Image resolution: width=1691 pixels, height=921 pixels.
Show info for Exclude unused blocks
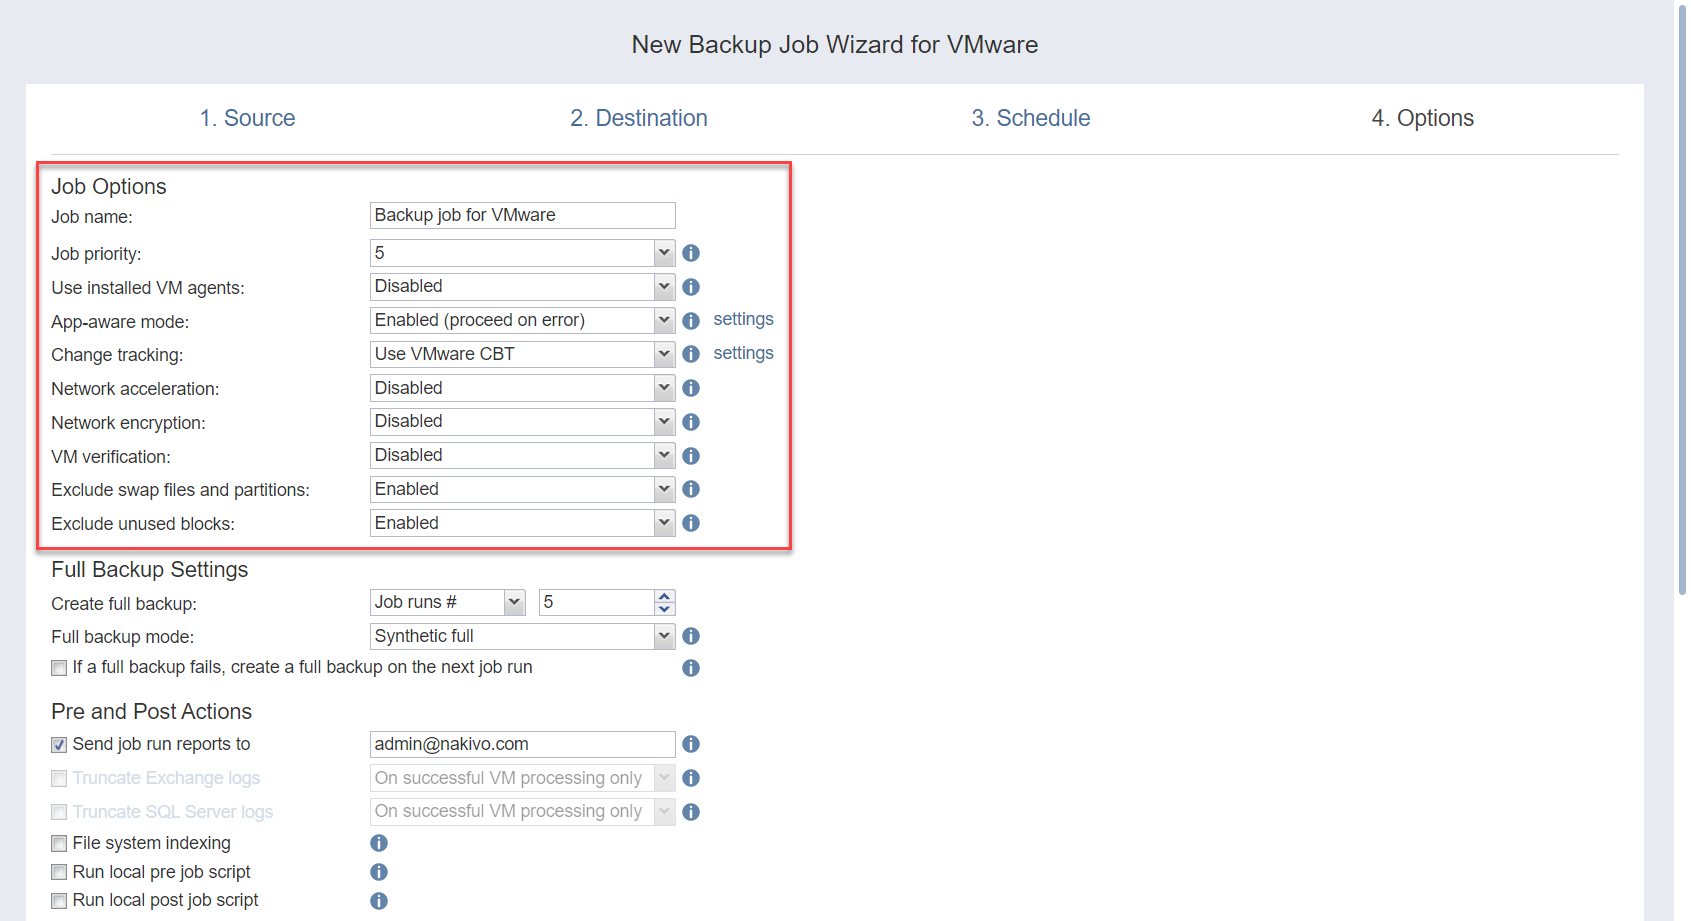pyautogui.click(x=690, y=524)
